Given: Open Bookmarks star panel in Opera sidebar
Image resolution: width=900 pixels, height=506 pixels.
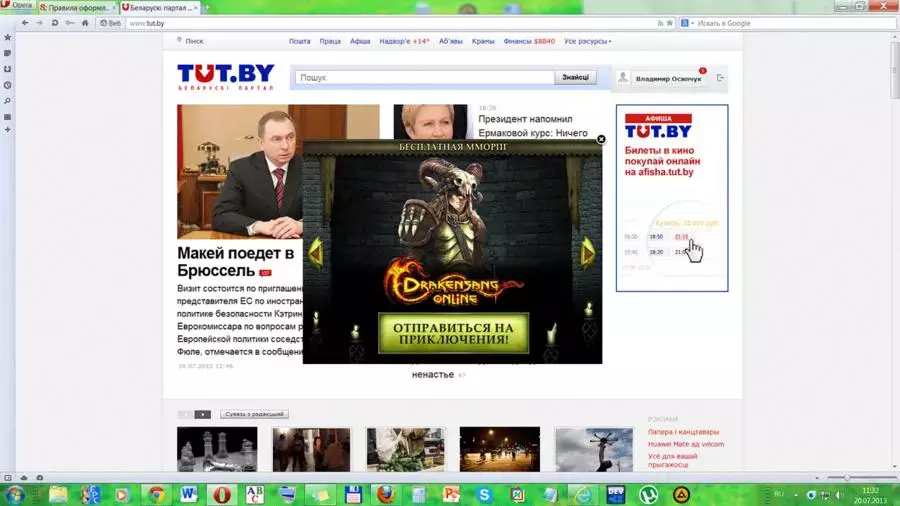Looking at the screenshot, I should point(7,37).
